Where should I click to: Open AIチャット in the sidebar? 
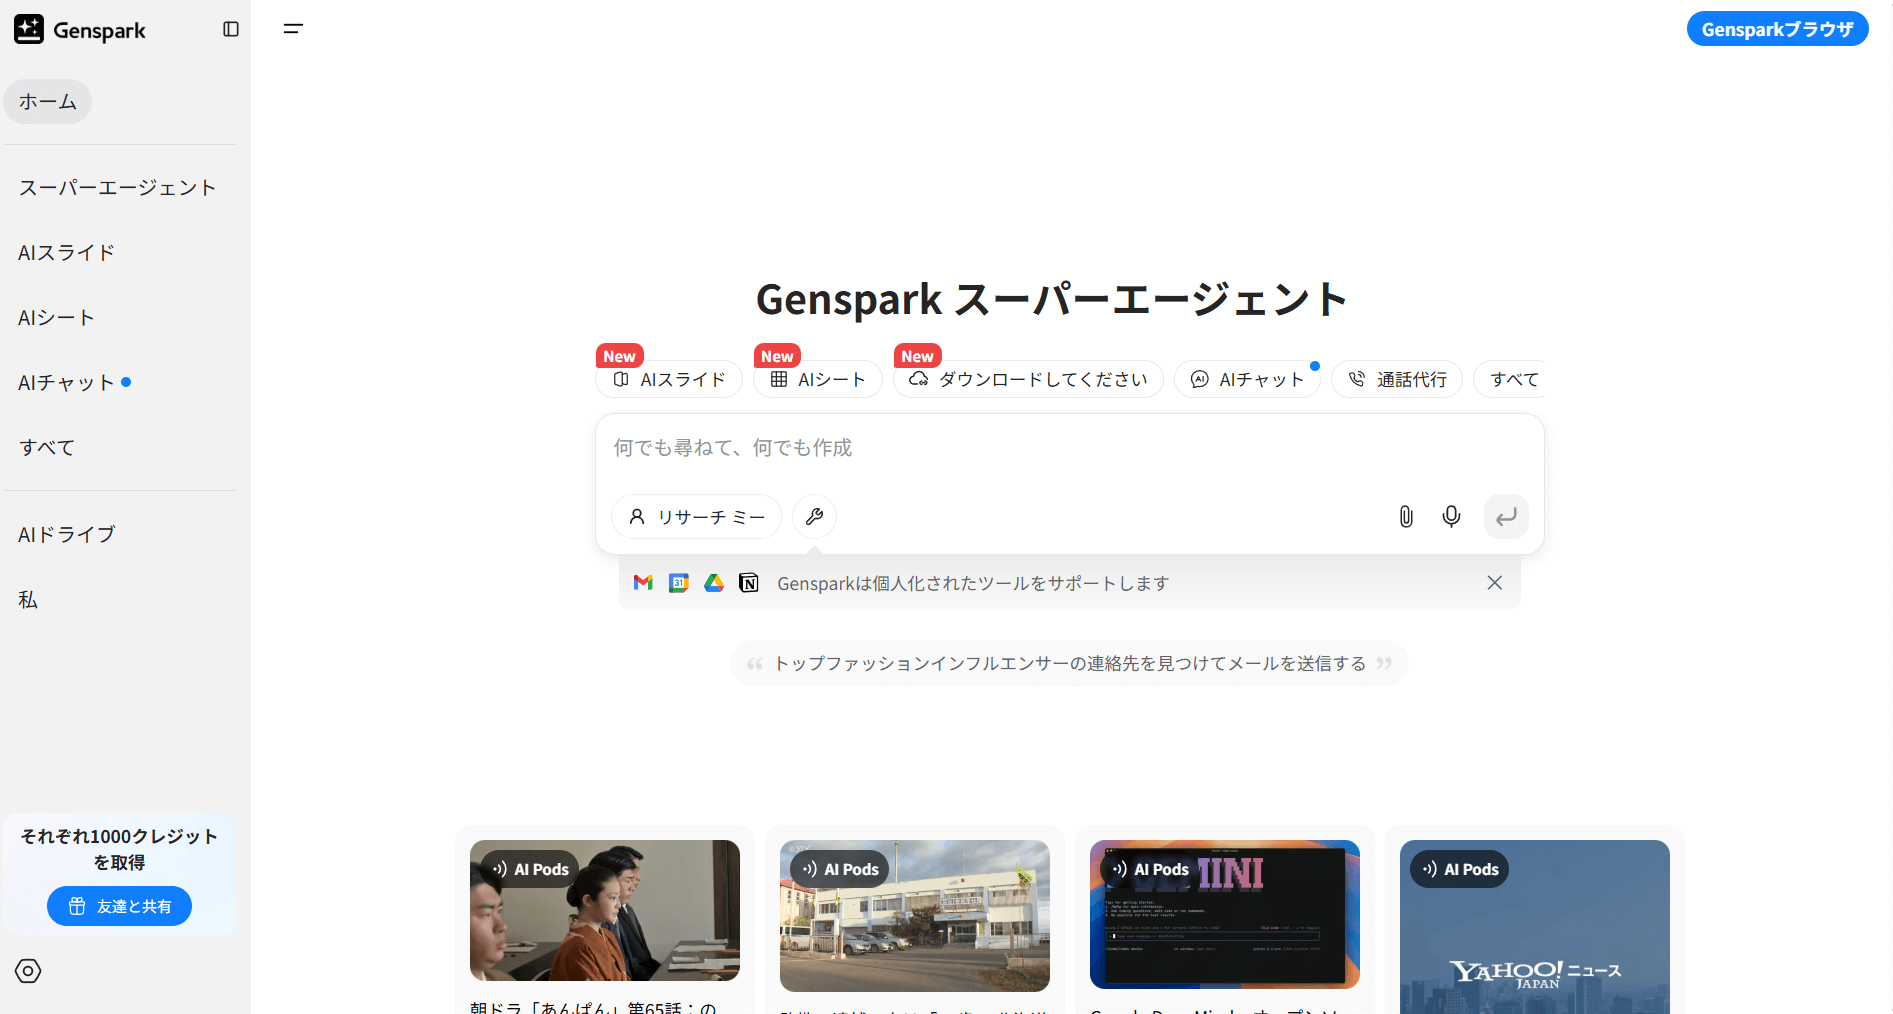(67, 383)
